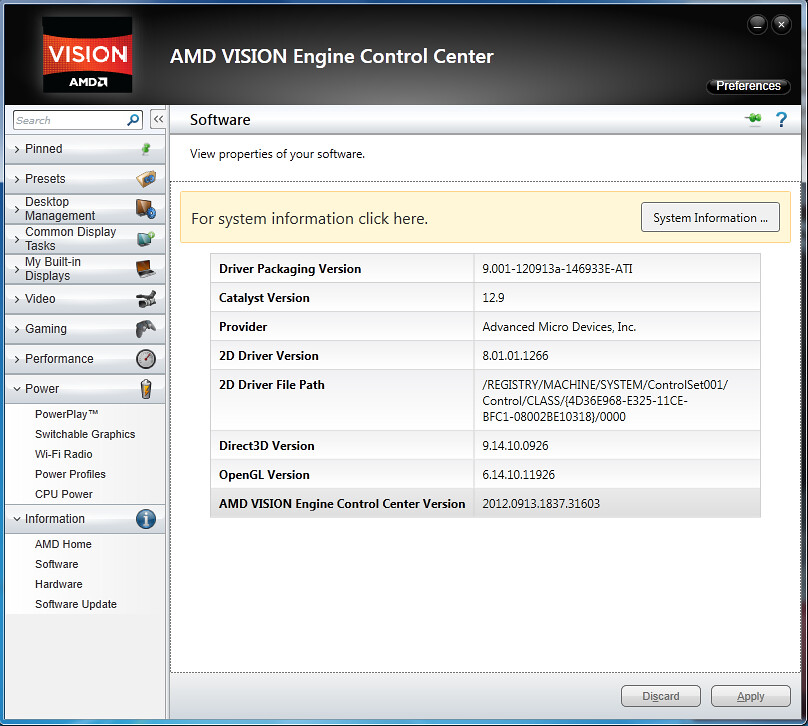Screen dimensions: 808x726
Task: Click the OpenGL Version value 6.14.10.11926
Action: click(518, 475)
